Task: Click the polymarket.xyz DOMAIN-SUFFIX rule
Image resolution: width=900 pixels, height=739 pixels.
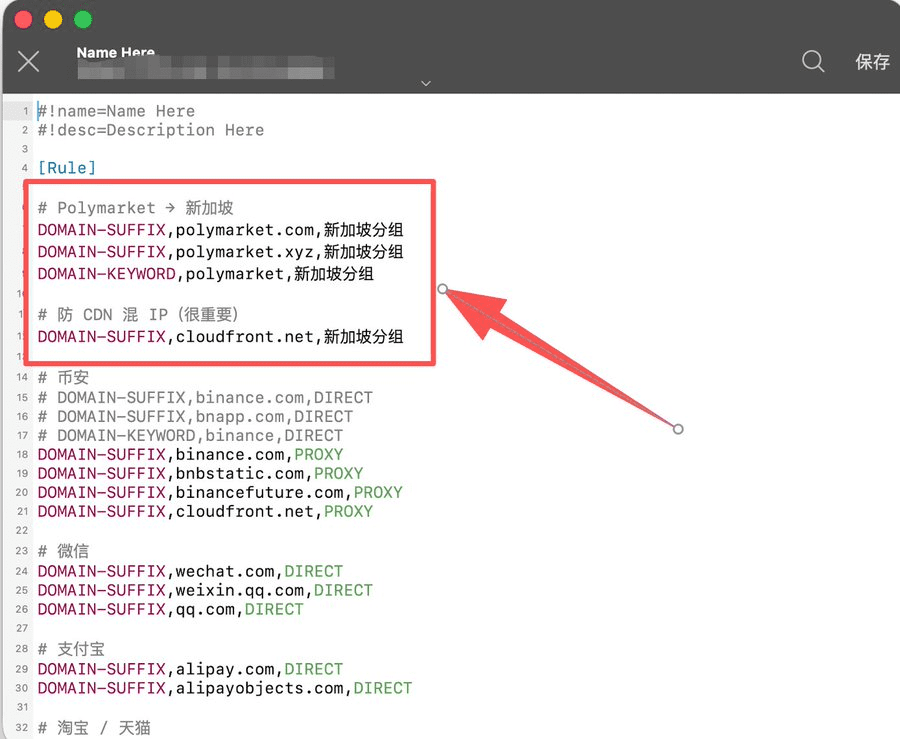Action: (220, 252)
